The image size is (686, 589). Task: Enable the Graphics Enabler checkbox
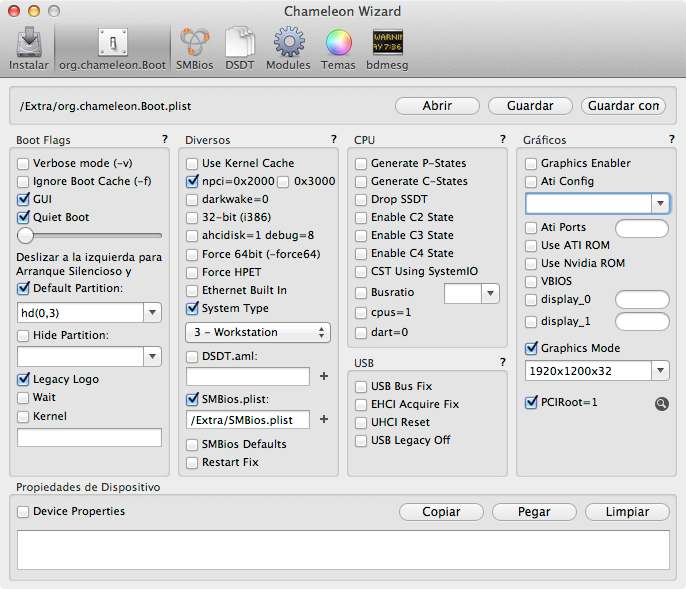531,164
